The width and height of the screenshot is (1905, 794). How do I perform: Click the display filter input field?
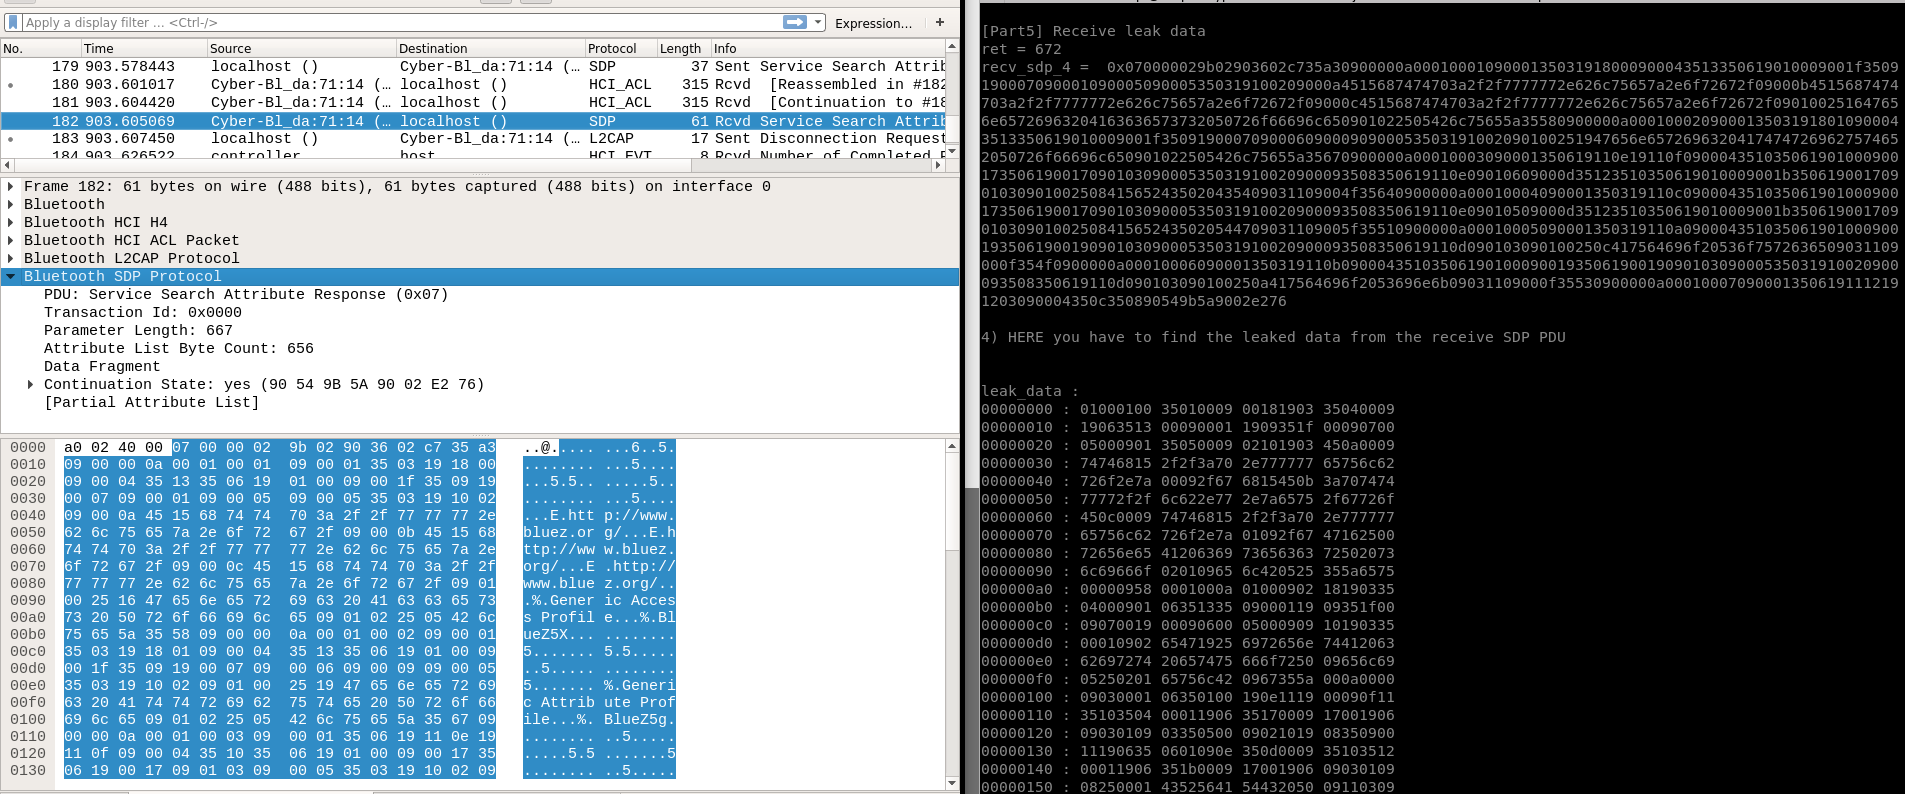(400, 22)
